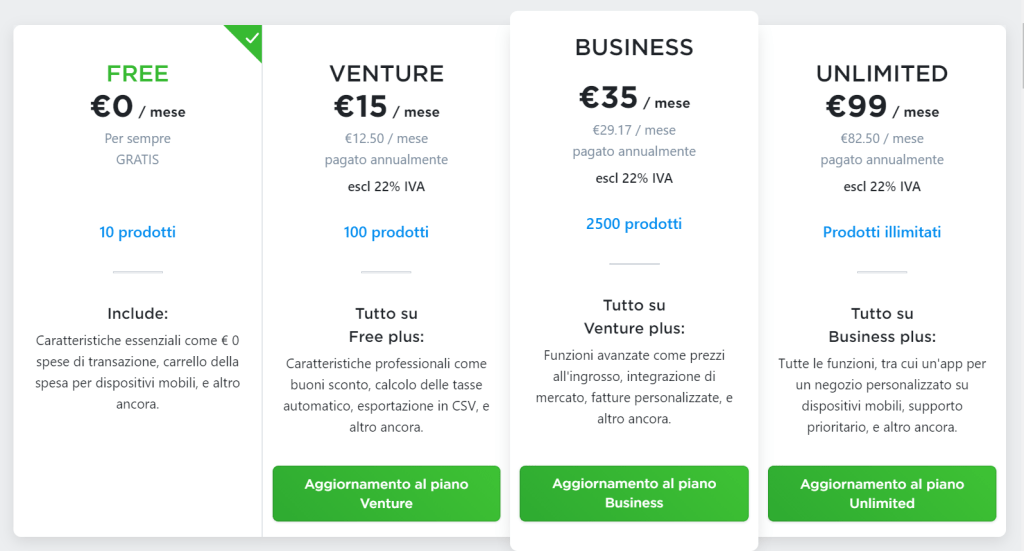Select the UNLIMITED plan heading
Screen dimensions: 1024x551
click(x=882, y=74)
